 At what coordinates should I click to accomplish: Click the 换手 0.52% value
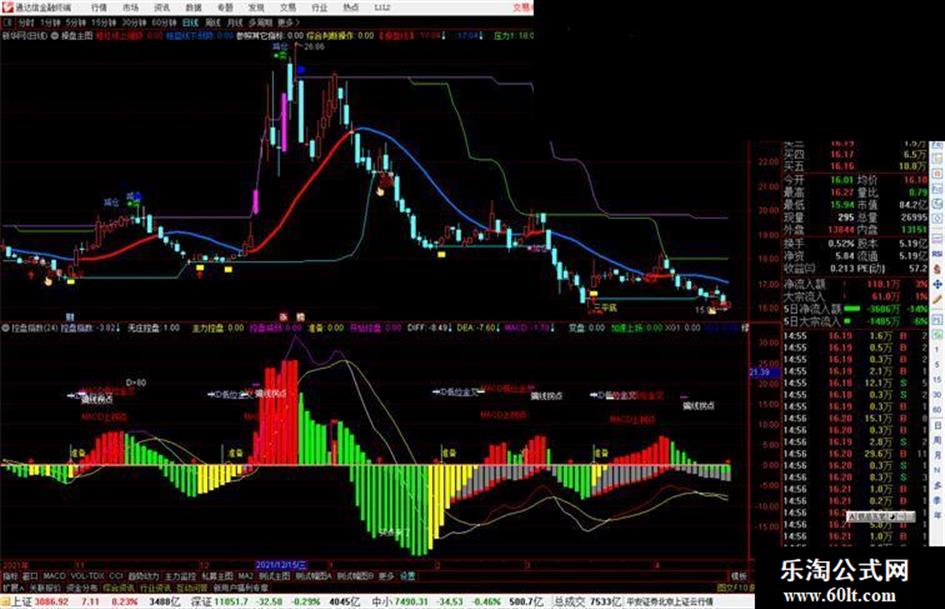[841, 244]
